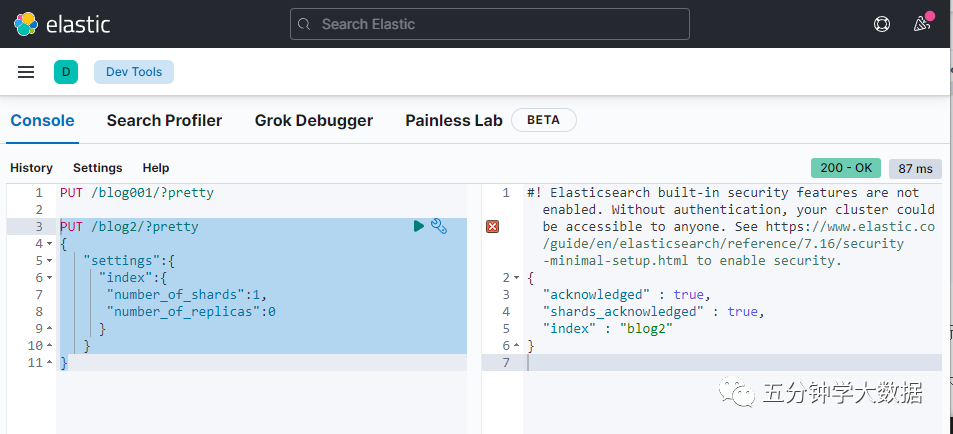Collapse the fold arrow on line 4
The image size is (953, 434).
(x=49, y=244)
